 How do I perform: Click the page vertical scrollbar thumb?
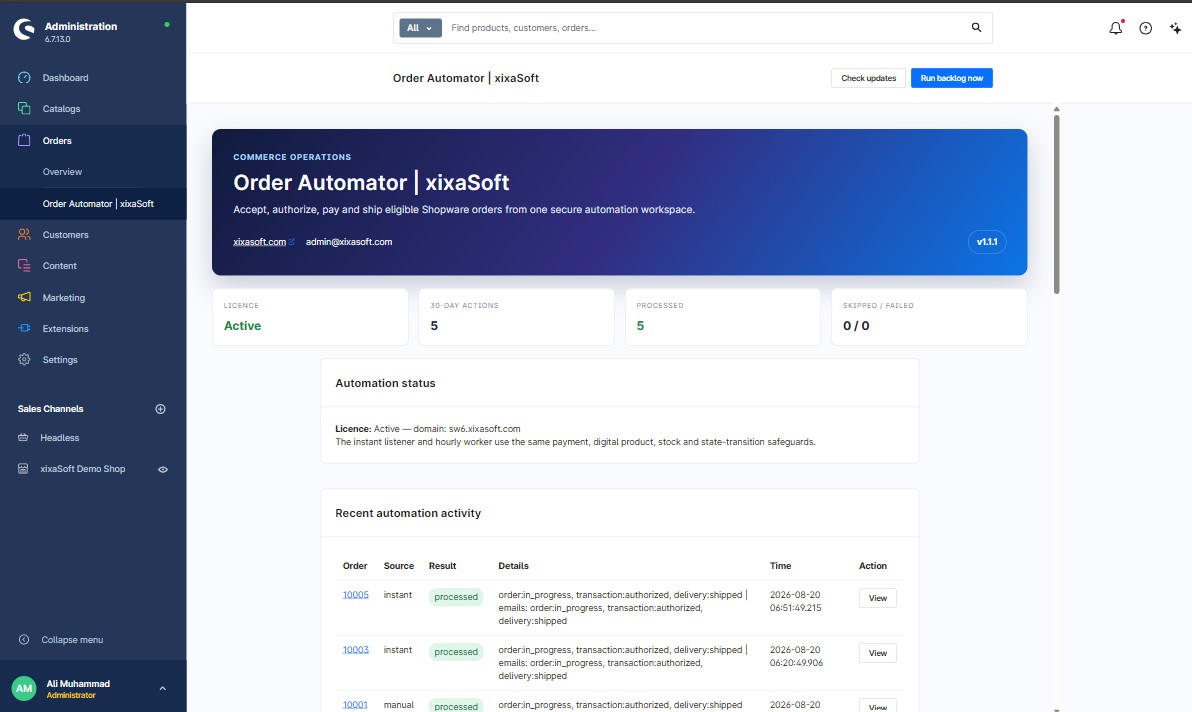tap(1057, 204)
